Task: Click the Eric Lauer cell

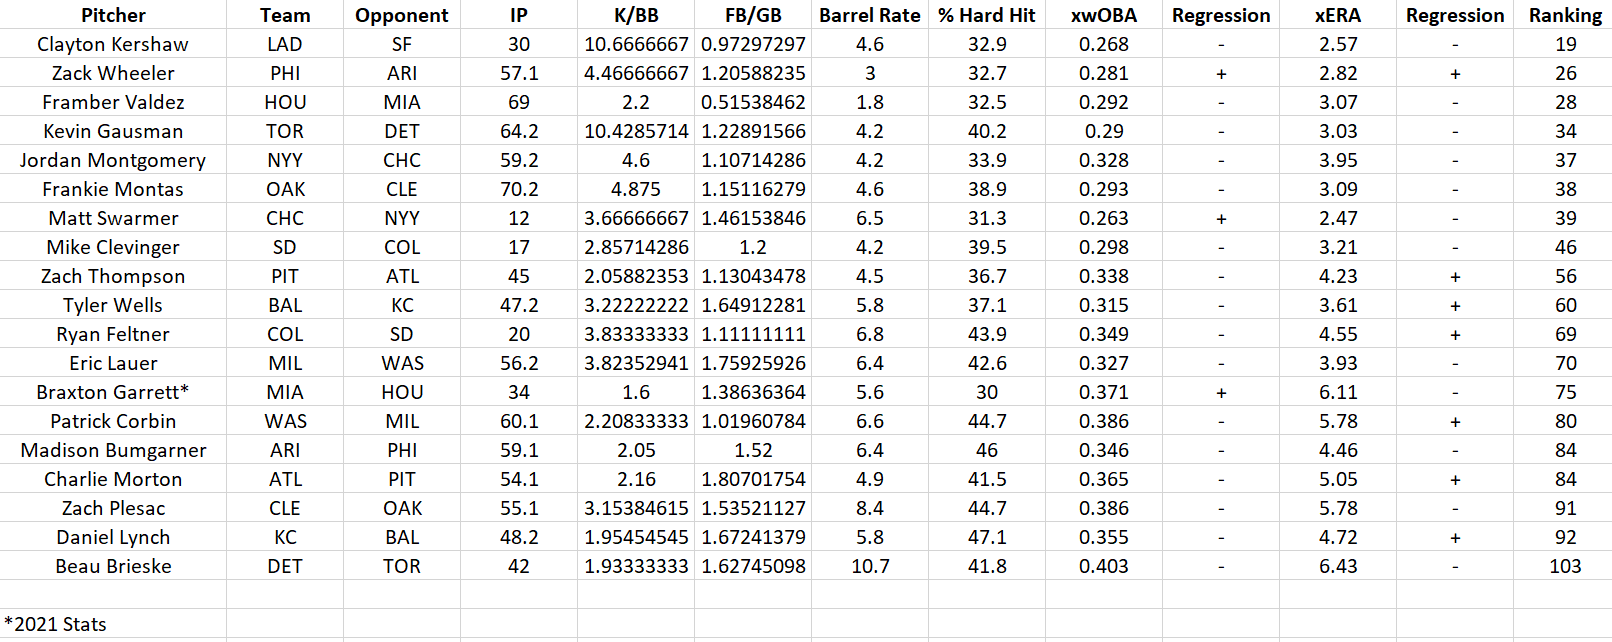Action: [x=113, y=363]
